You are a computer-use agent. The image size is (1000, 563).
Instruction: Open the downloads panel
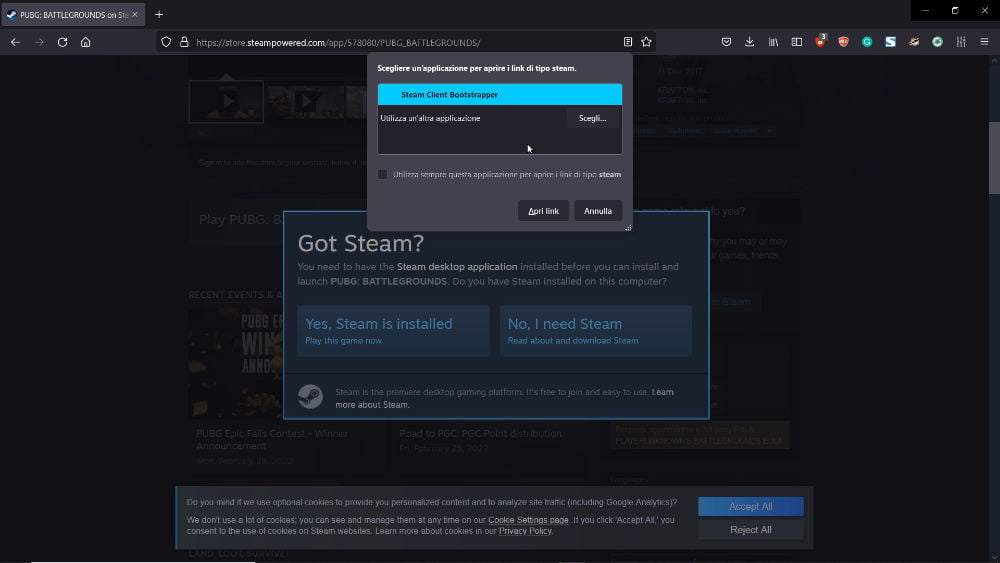749,42
